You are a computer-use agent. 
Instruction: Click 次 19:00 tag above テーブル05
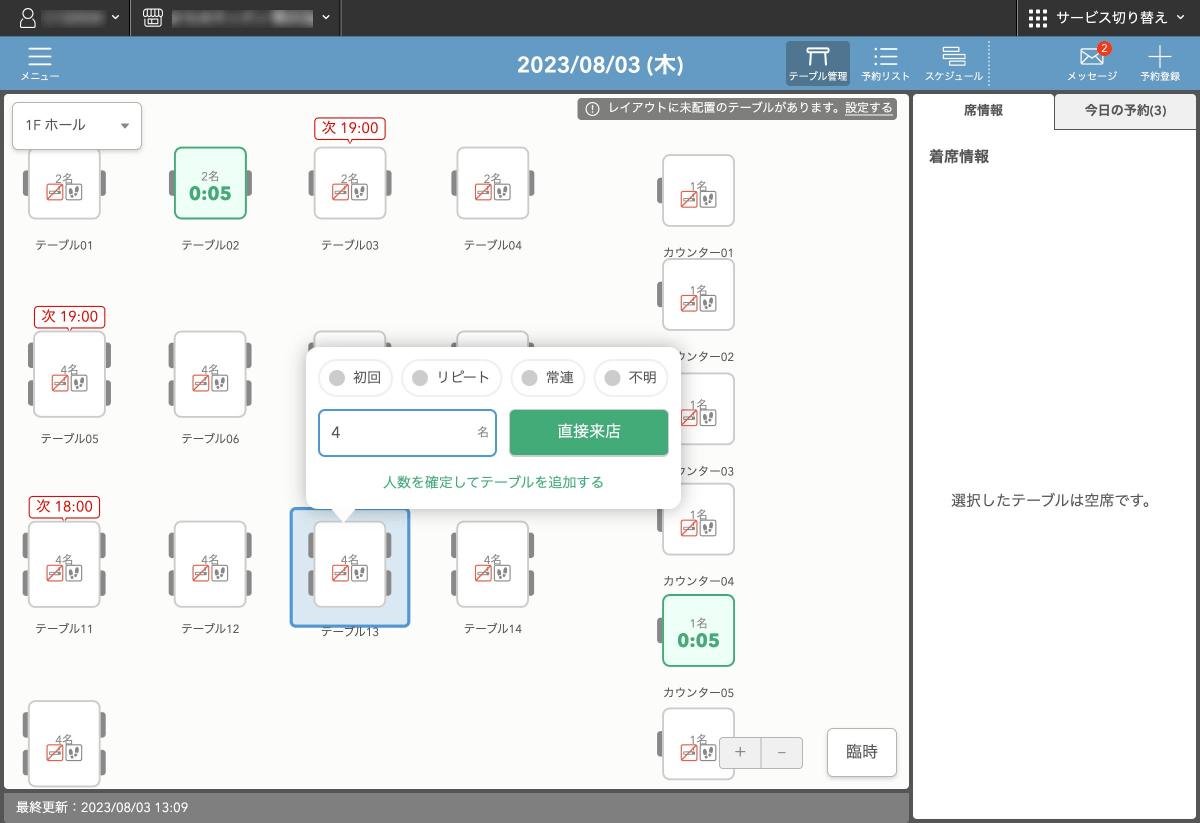[x=69, y=316]
